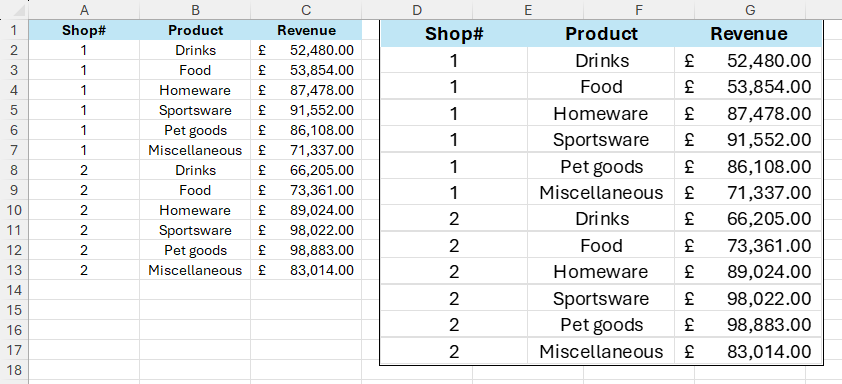842x384 pixels.
Task: Select row 5 header number
Action: 14,110
